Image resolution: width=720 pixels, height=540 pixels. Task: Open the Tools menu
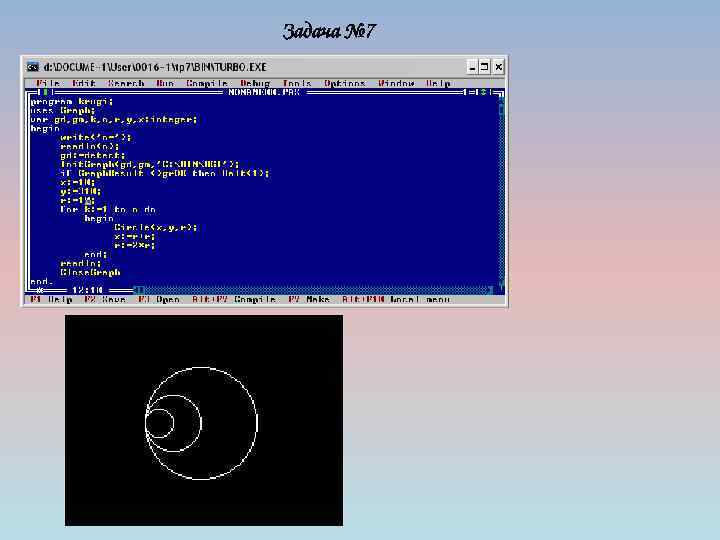coord(297,83)
